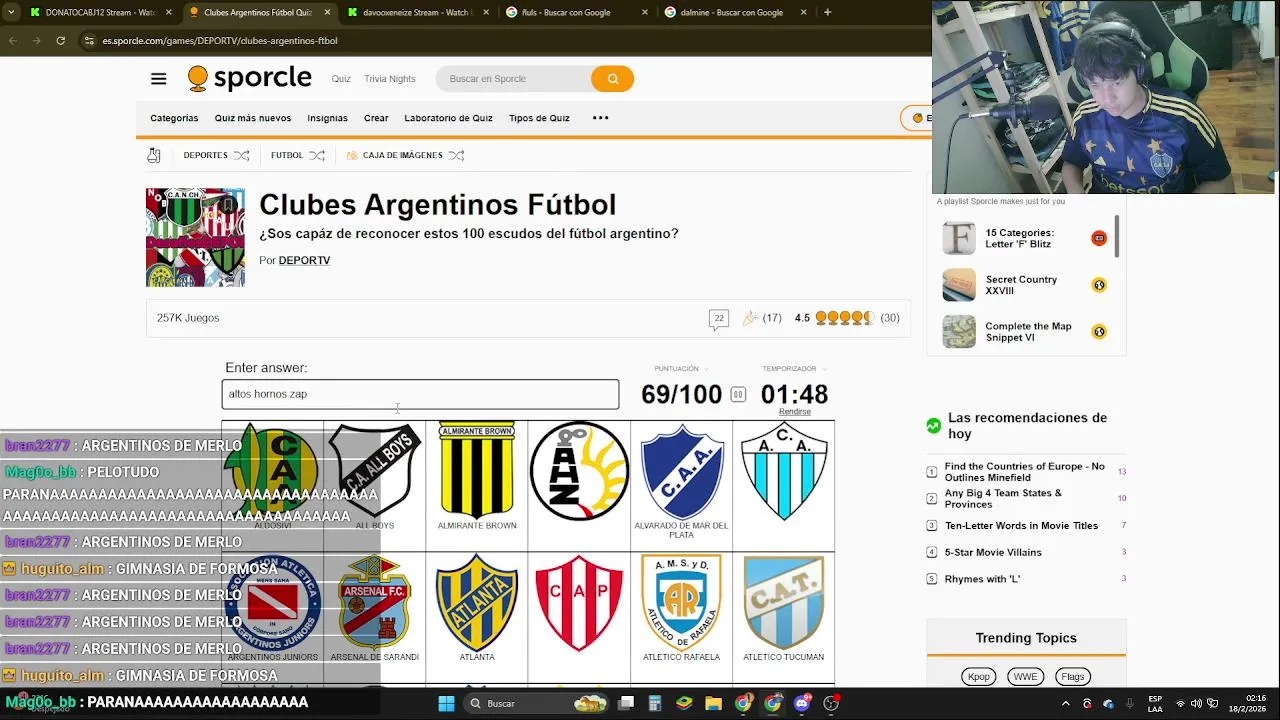
Task: Open the comments bubble showing 22
Action: pos(718,318)
